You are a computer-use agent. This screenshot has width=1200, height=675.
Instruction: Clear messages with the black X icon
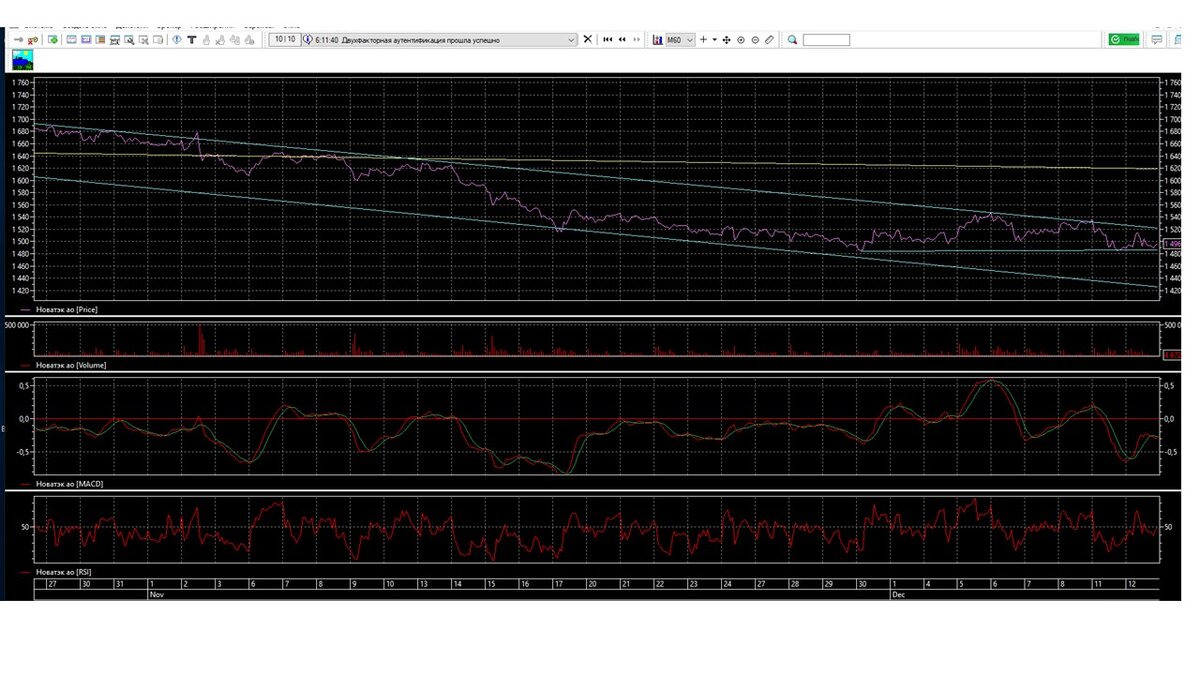tap(588, 40)
